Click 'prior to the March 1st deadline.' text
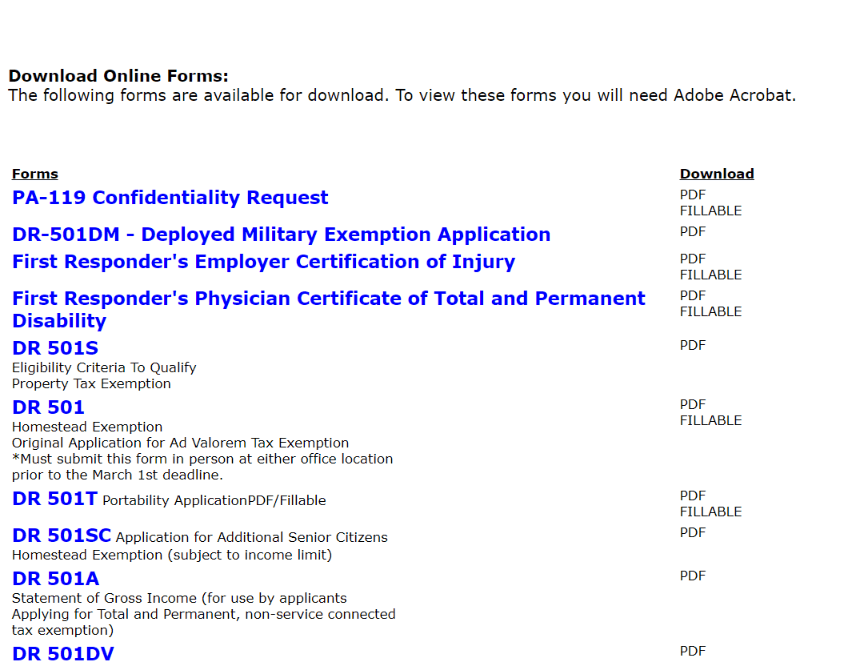848x666 pixels. point(117,476)
